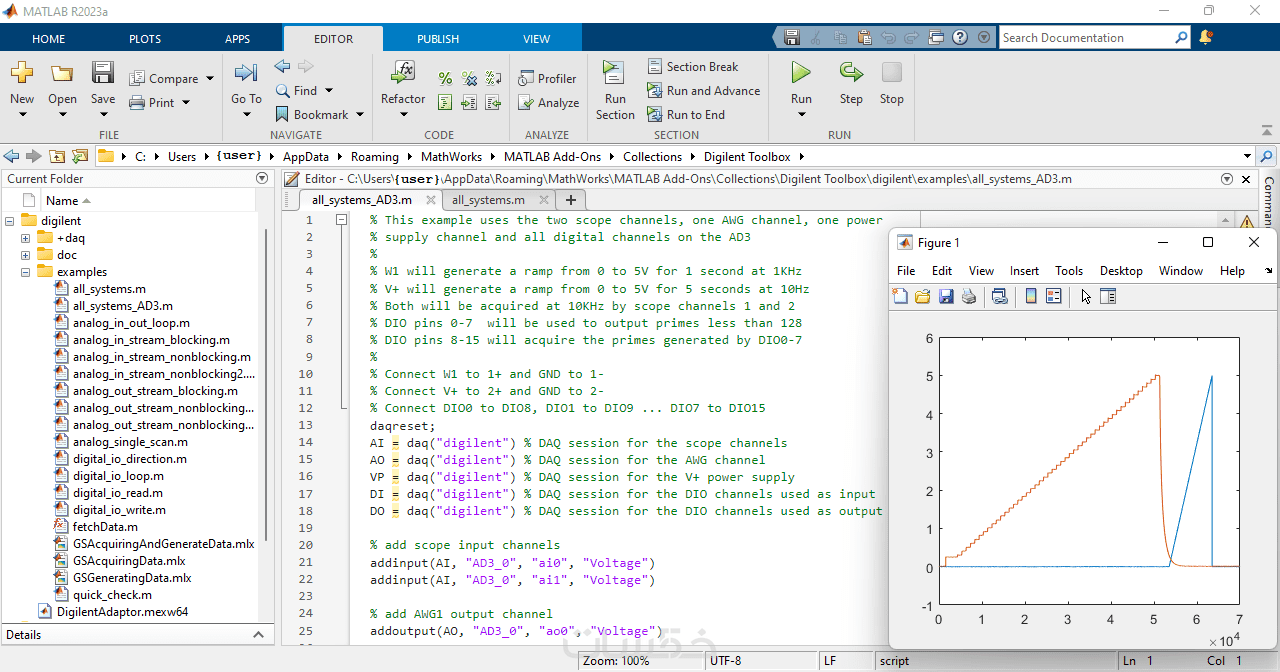Image resolution: width=1280 pixels, height=672 pixels.
Task: Click the Wrap comments icon
Action: tap(493, 78)
